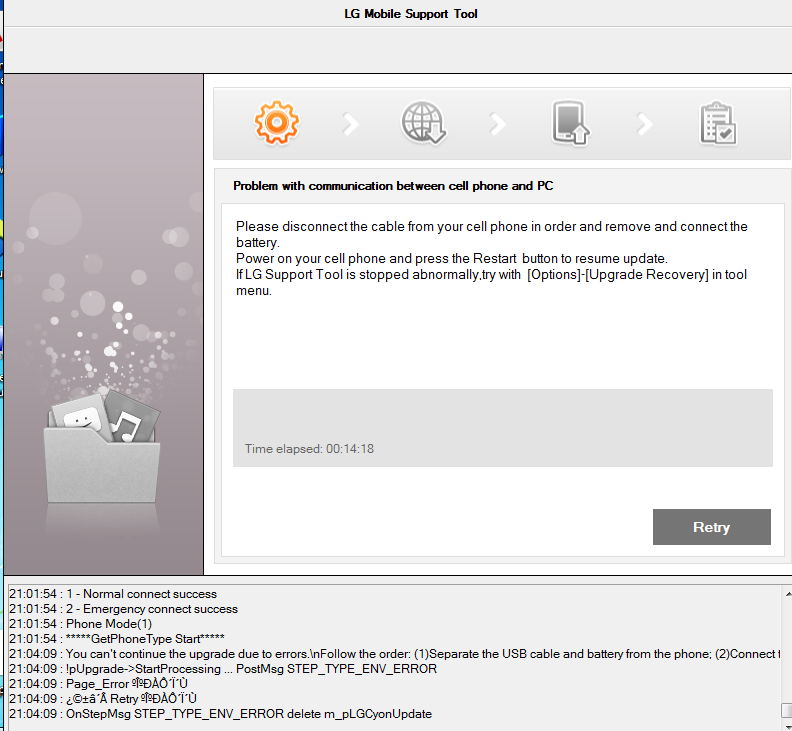Screen dimensions: 792x731
Task: Click the 'Time elapsed: 00:14:18' text
Action: pyautogui.click(x=310, y=449)
